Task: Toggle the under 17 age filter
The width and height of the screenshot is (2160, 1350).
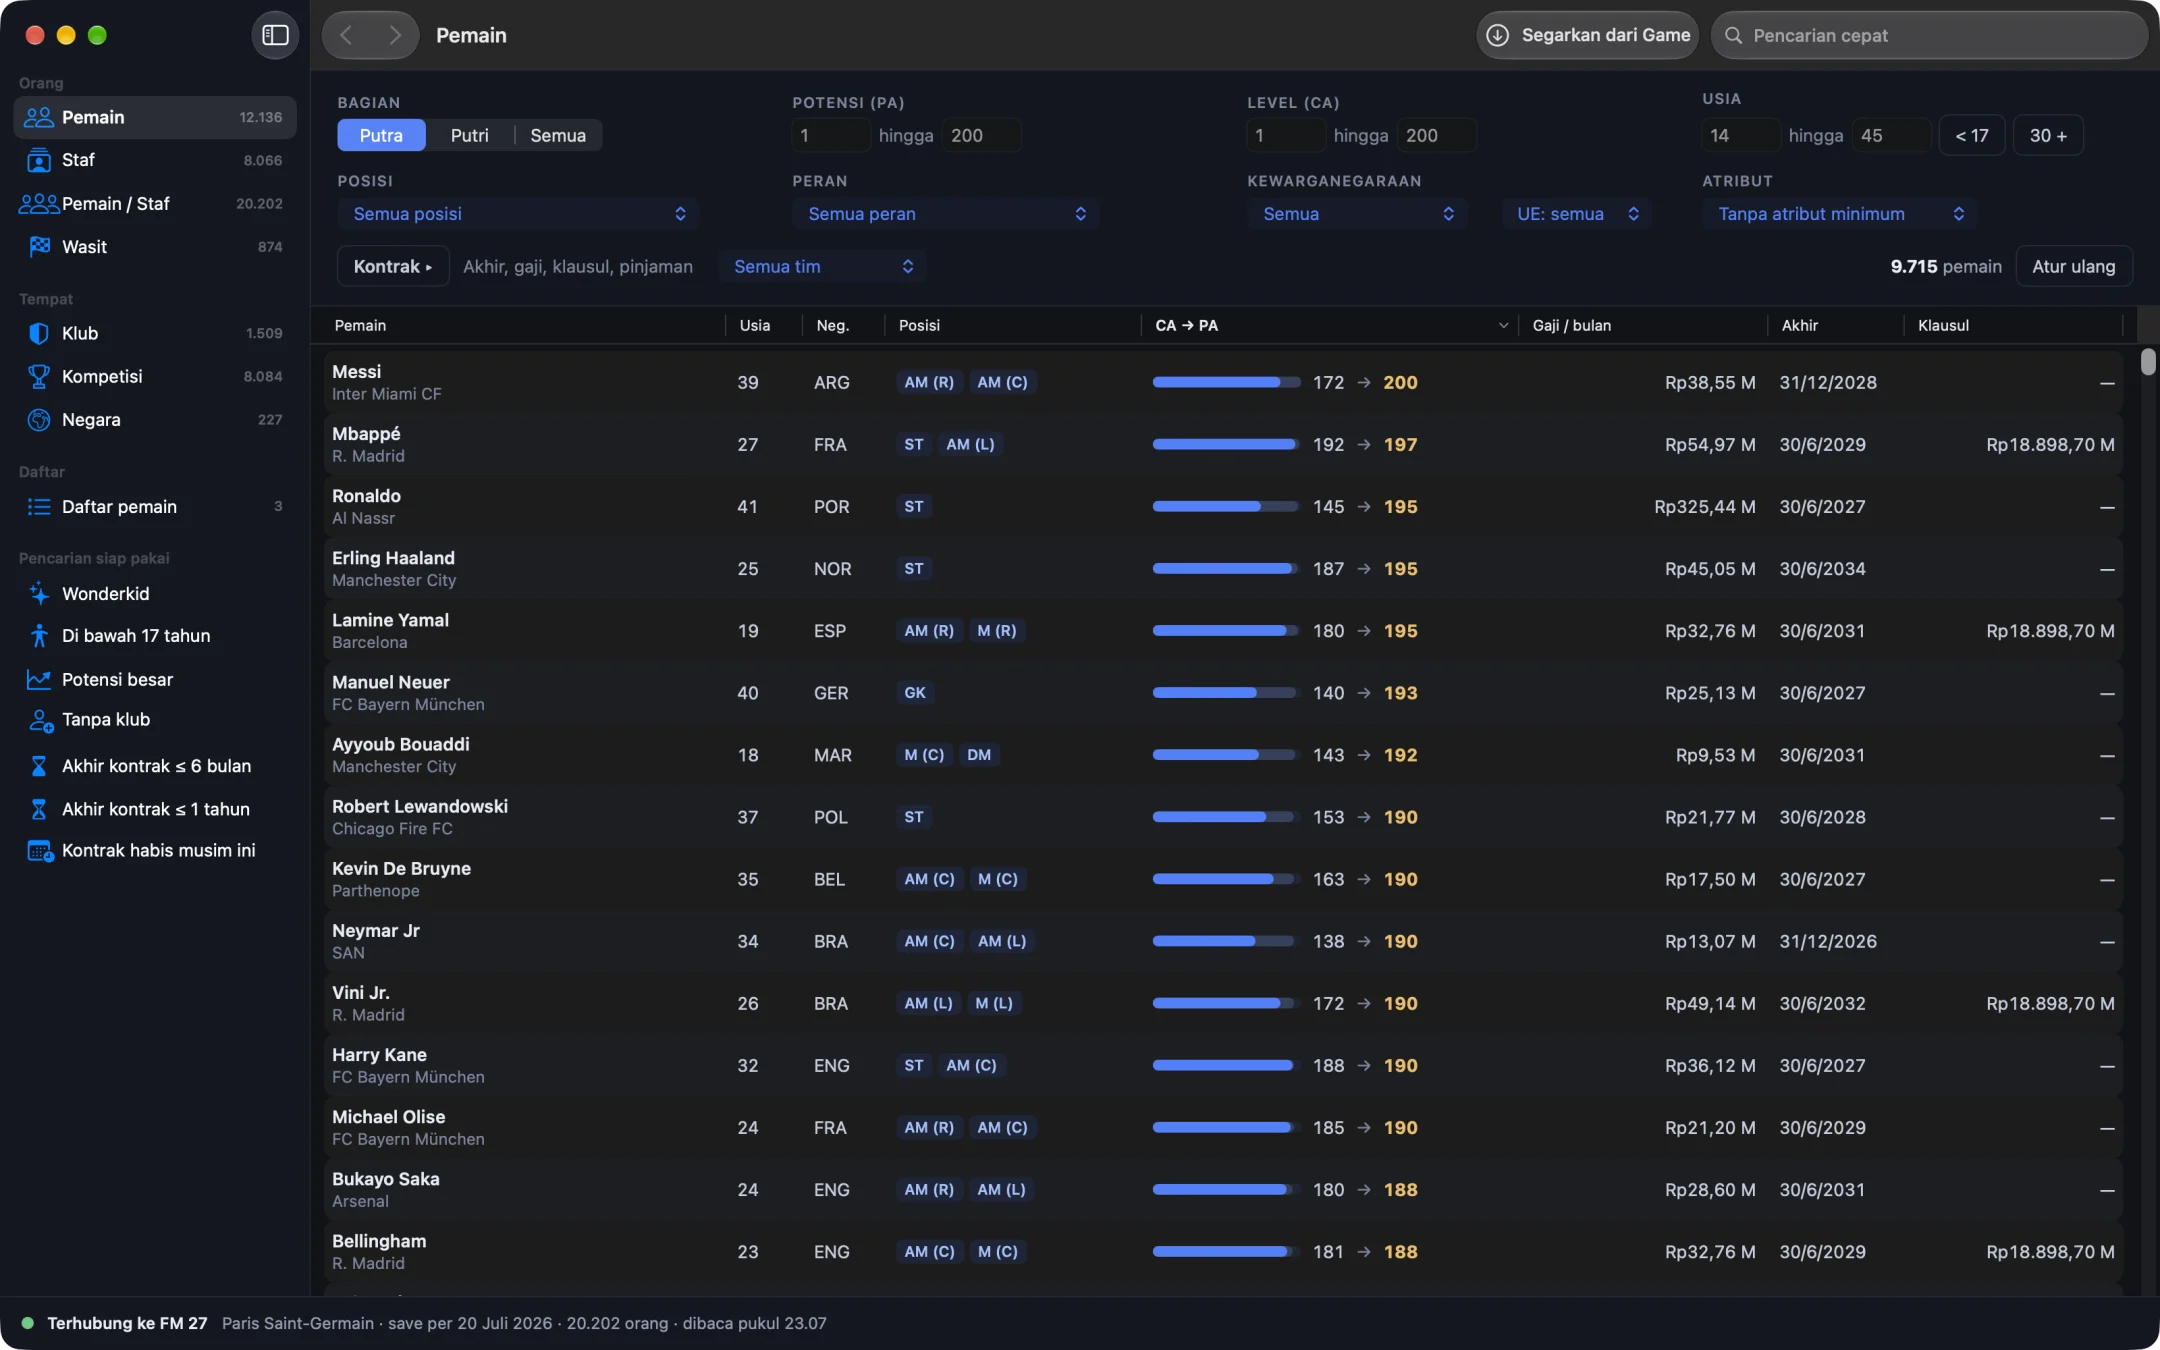Action: (x=1972, y=135)
